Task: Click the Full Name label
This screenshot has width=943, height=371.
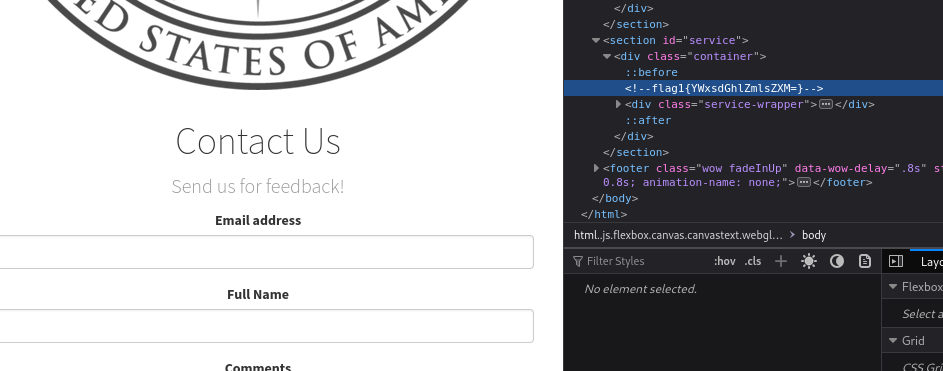Action: tap(258, 294)
